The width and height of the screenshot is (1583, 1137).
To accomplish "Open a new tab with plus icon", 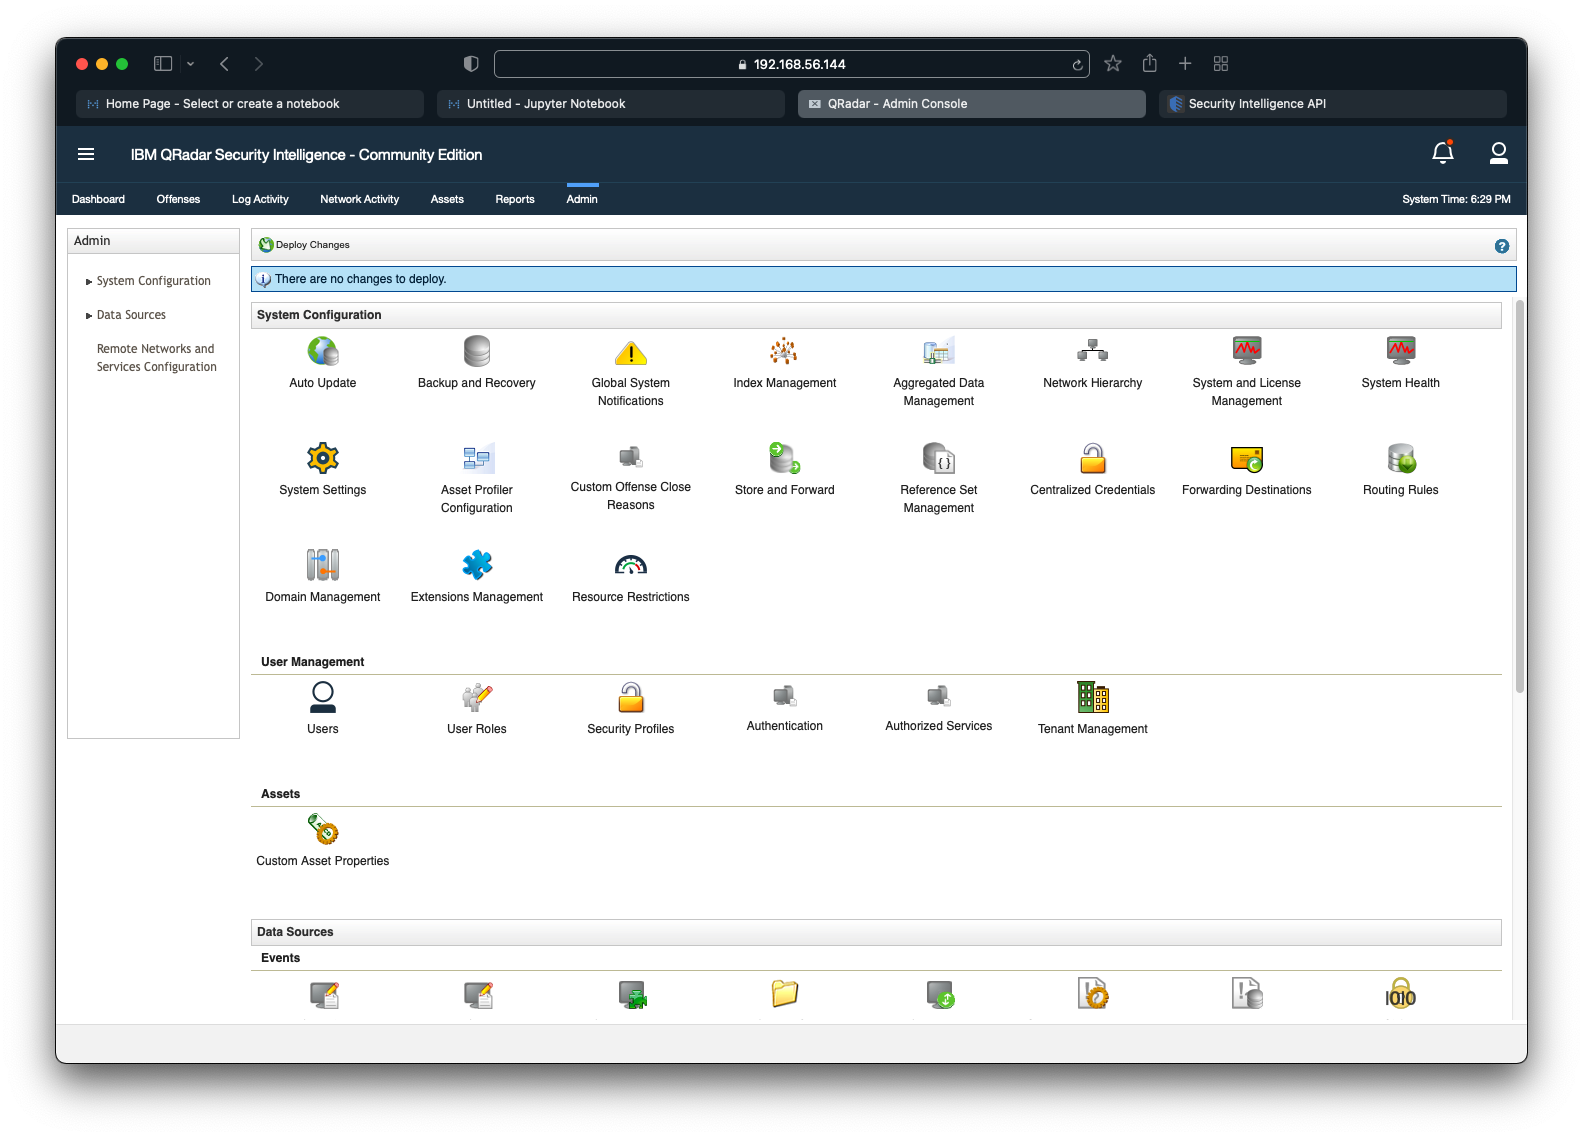I will [1185, 64].
